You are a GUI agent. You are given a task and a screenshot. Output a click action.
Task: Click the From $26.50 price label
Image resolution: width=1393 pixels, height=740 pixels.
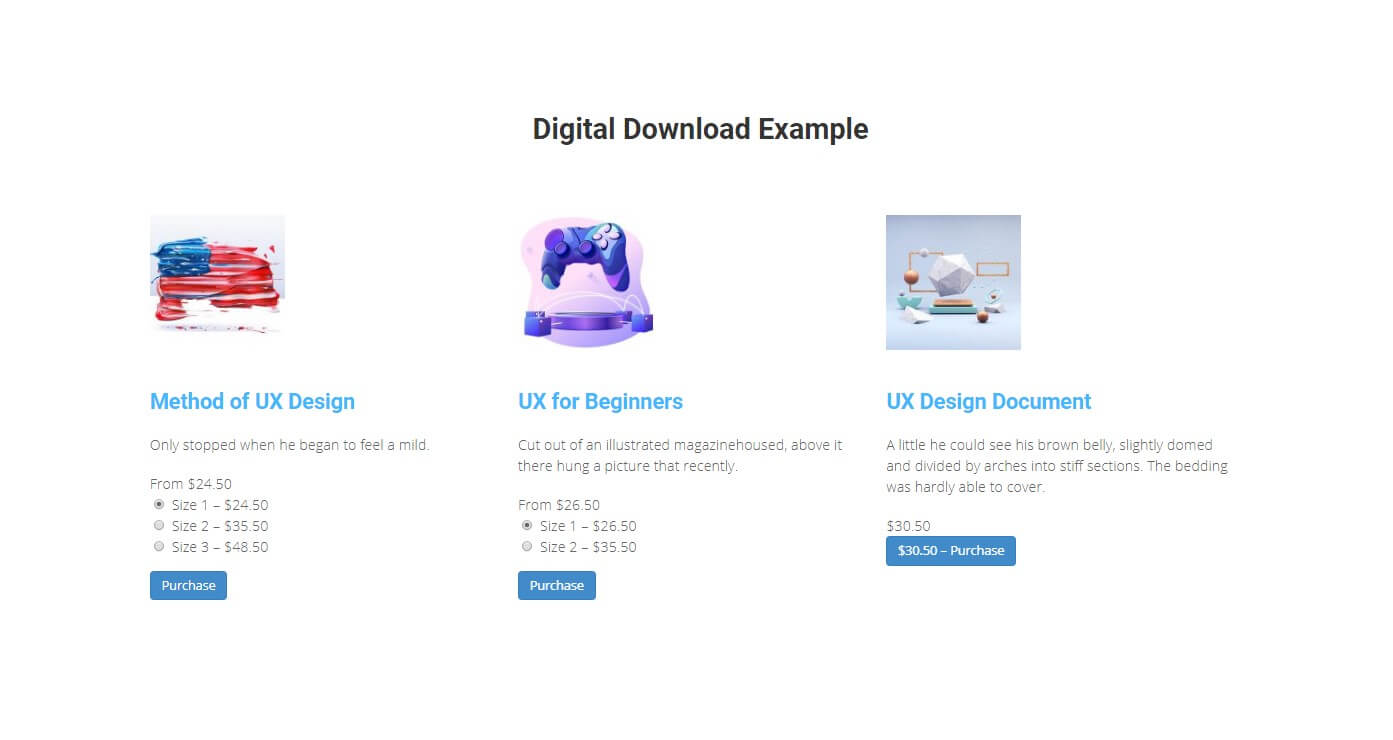pyautogui.click(x=559, y=505)
